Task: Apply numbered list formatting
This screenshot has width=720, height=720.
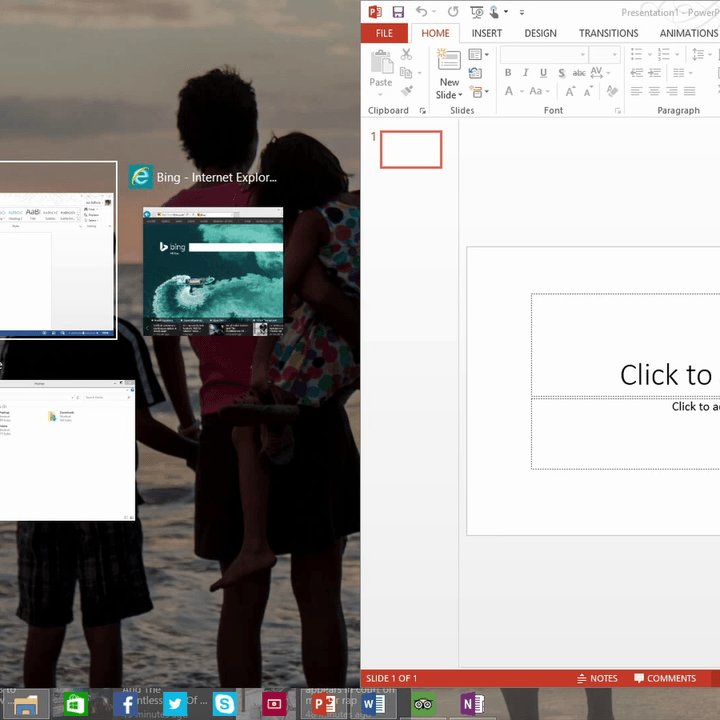Action: click(664, 54)
